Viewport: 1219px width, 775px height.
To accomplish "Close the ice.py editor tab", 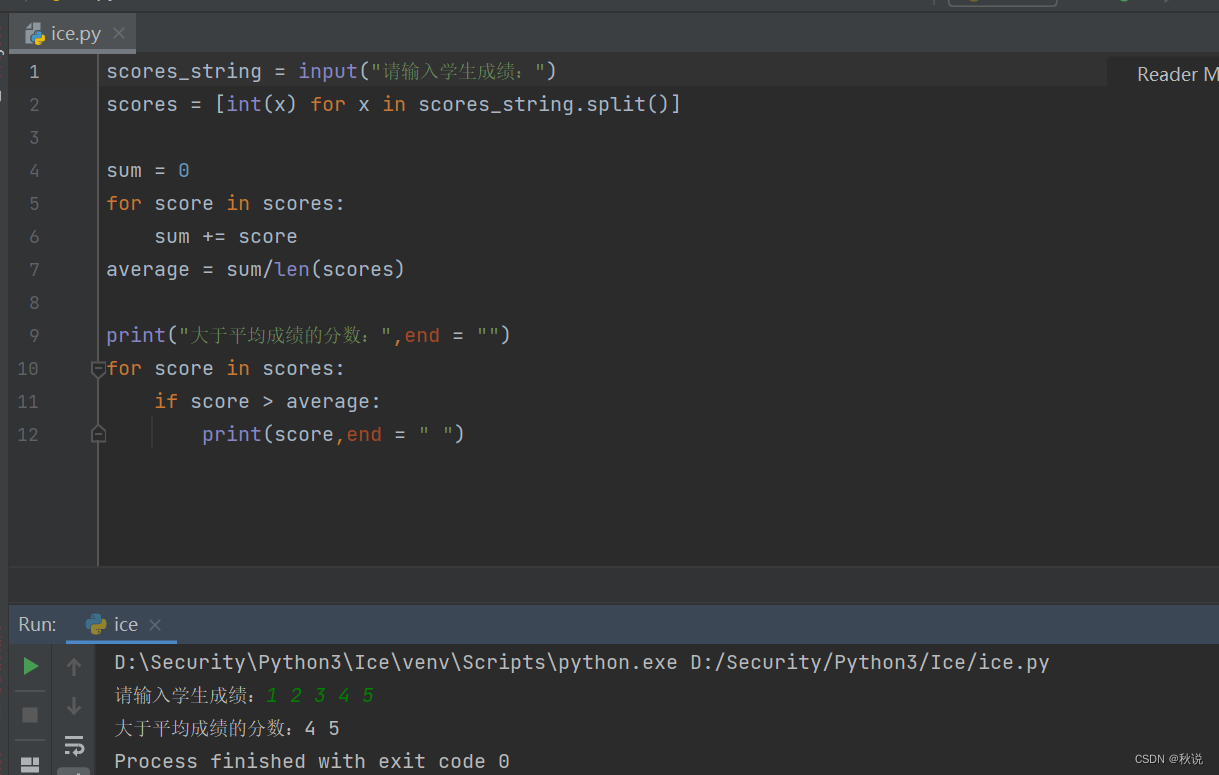I will [x=119, y=33].
